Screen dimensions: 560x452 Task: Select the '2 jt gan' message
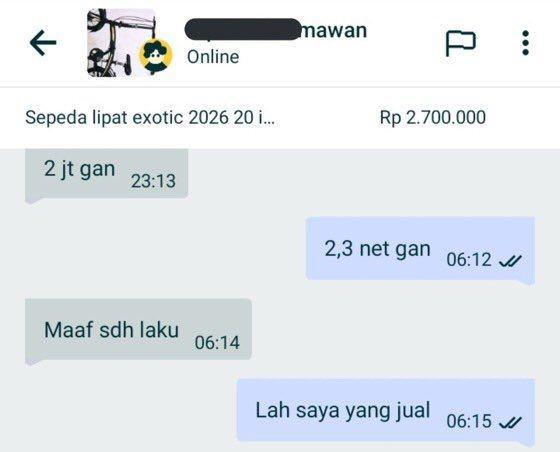(106, 174)
